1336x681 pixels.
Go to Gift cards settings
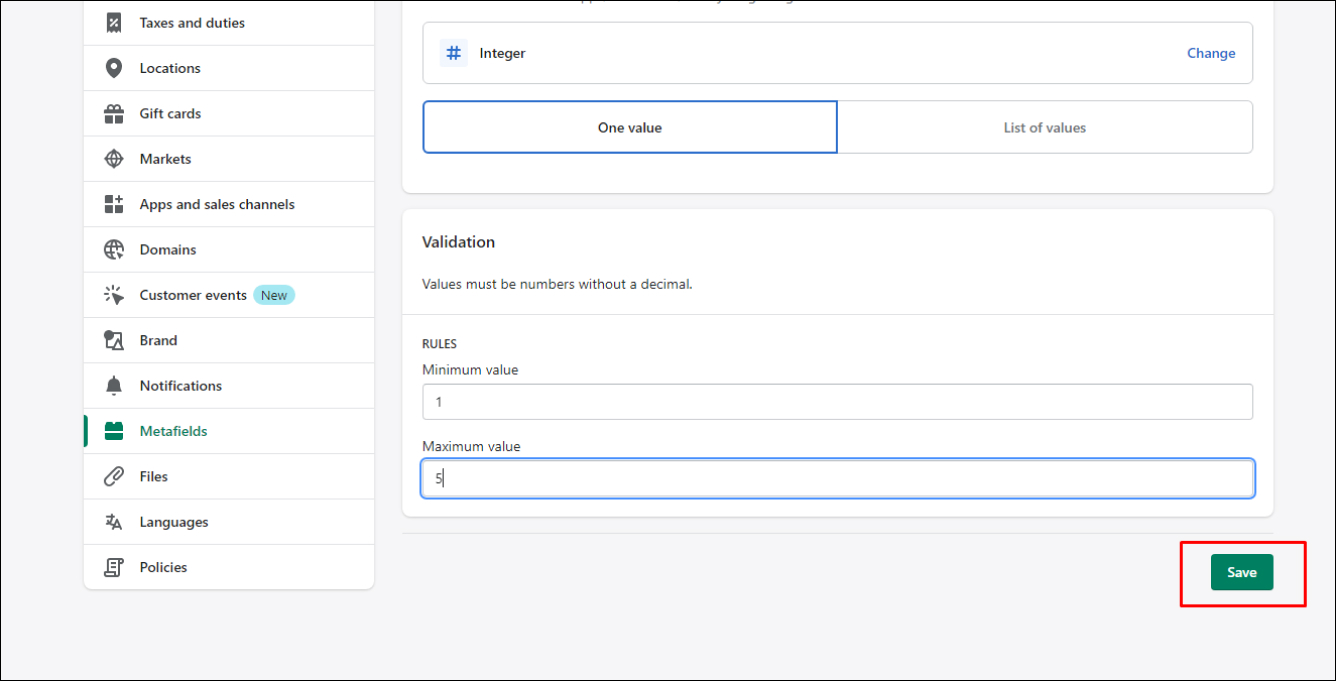click(229, 113)
